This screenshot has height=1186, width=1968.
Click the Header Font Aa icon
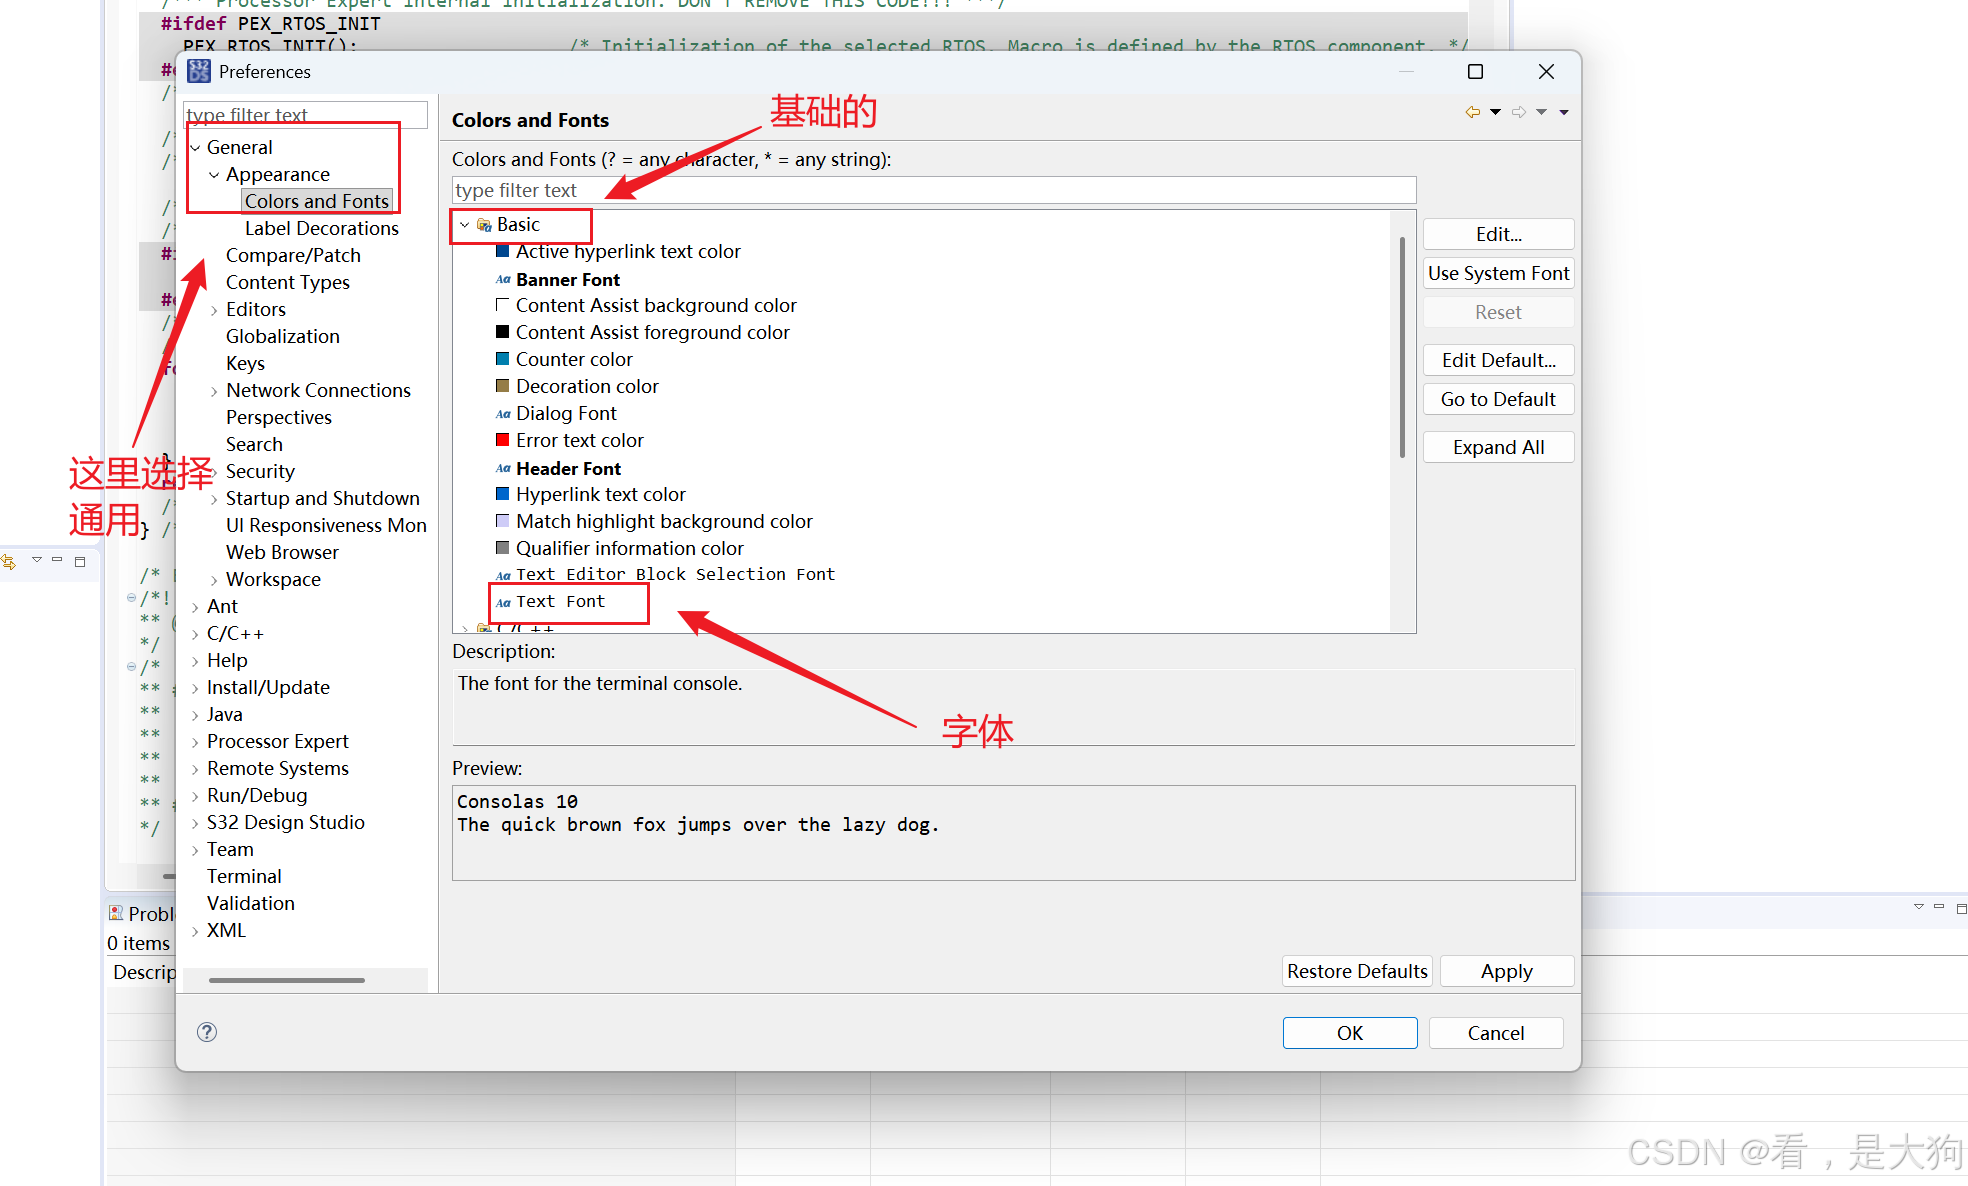[503, 468]
